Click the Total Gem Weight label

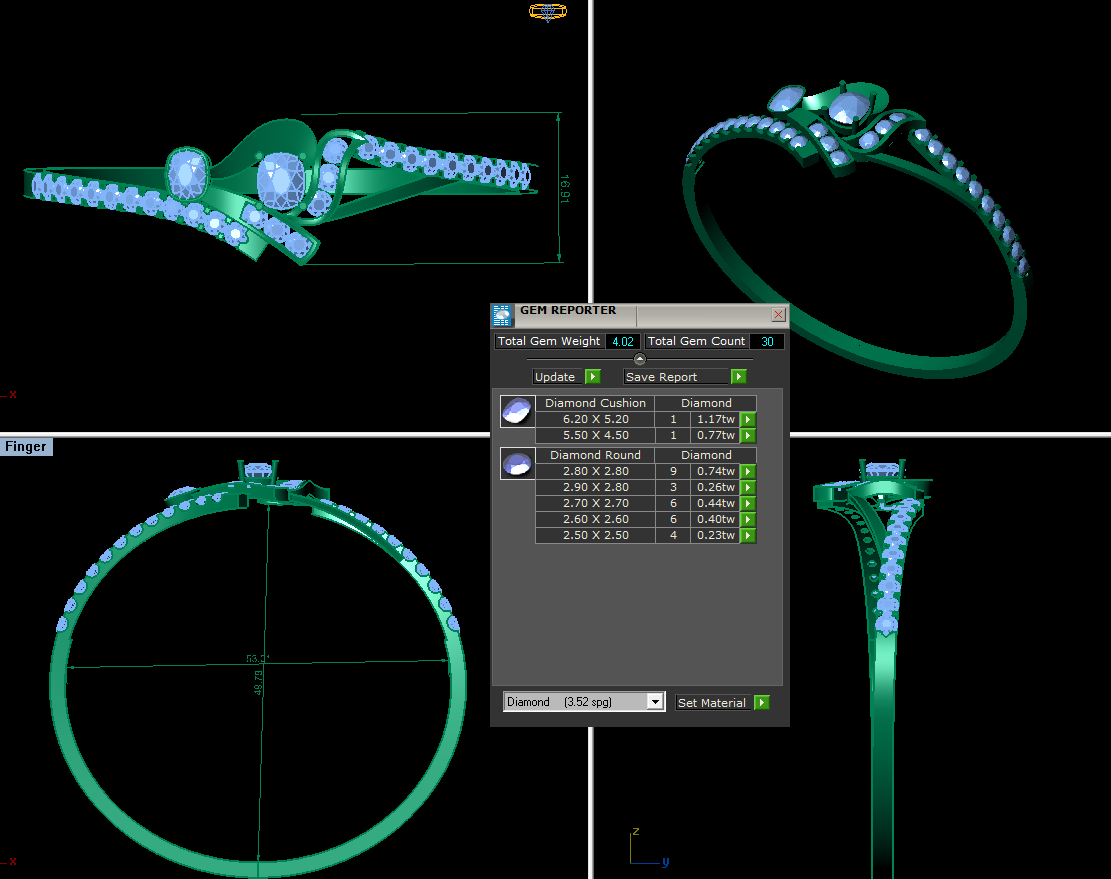[549, 341]
